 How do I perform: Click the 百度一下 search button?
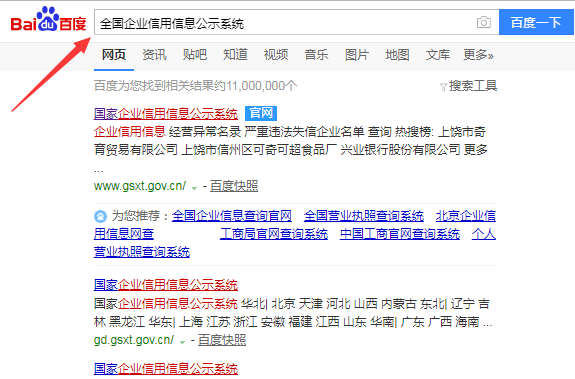[x=536, y=22]
